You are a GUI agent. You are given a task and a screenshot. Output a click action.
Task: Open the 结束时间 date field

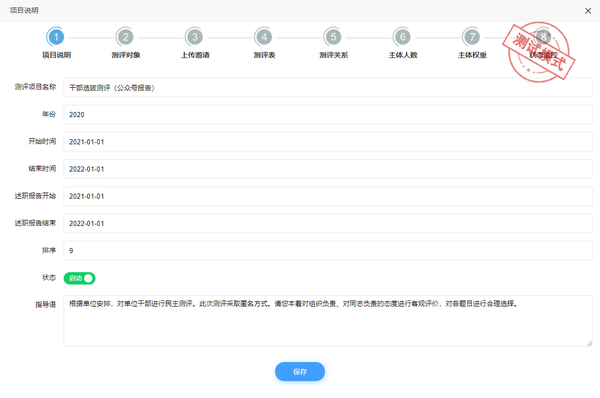click(x=328, y=169)
